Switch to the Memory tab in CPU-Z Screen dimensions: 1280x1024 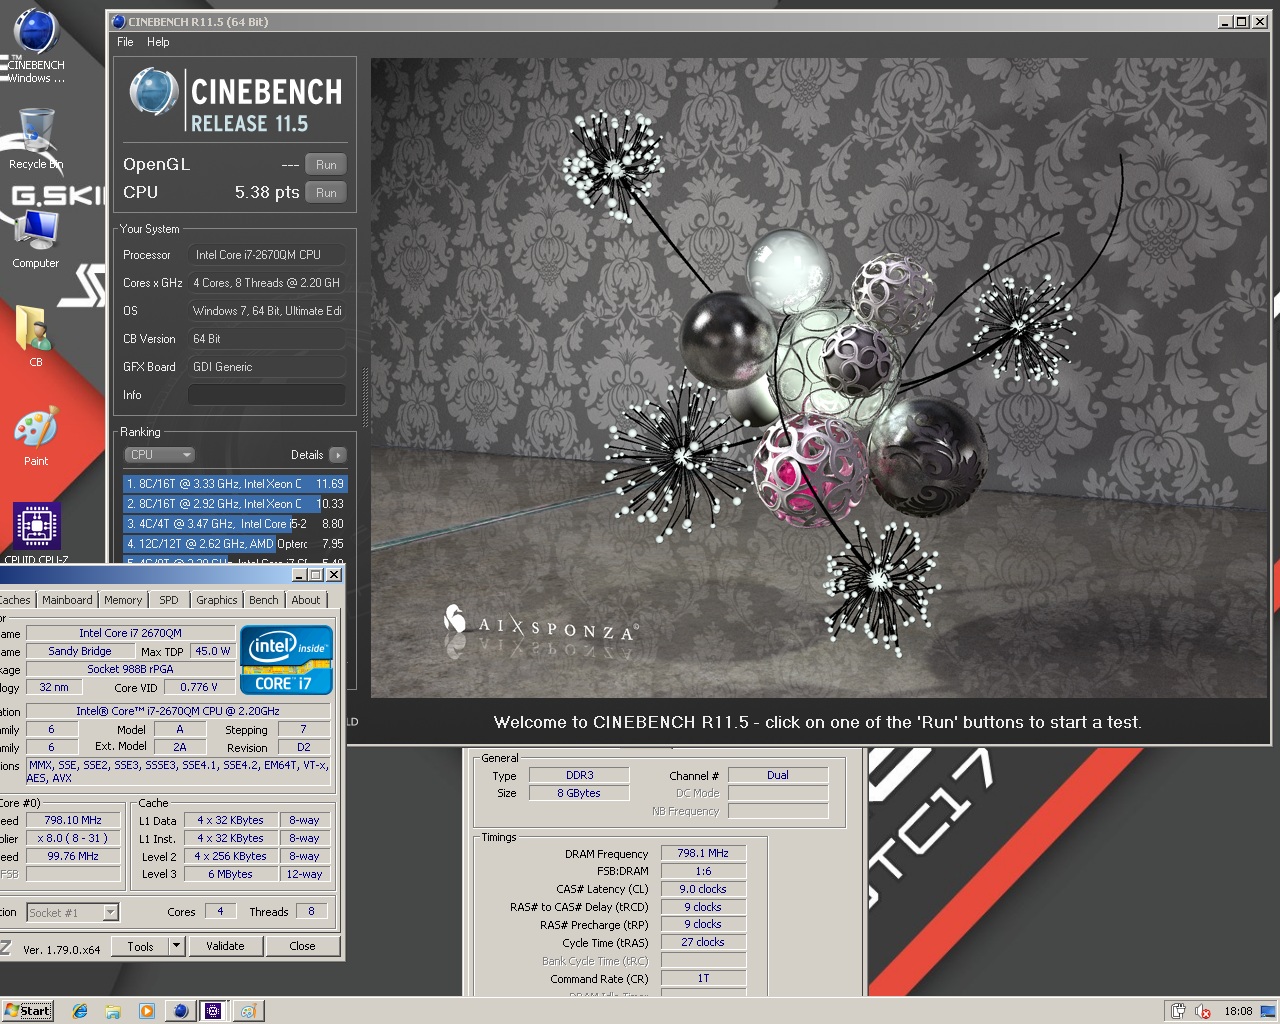click(123, 600)
